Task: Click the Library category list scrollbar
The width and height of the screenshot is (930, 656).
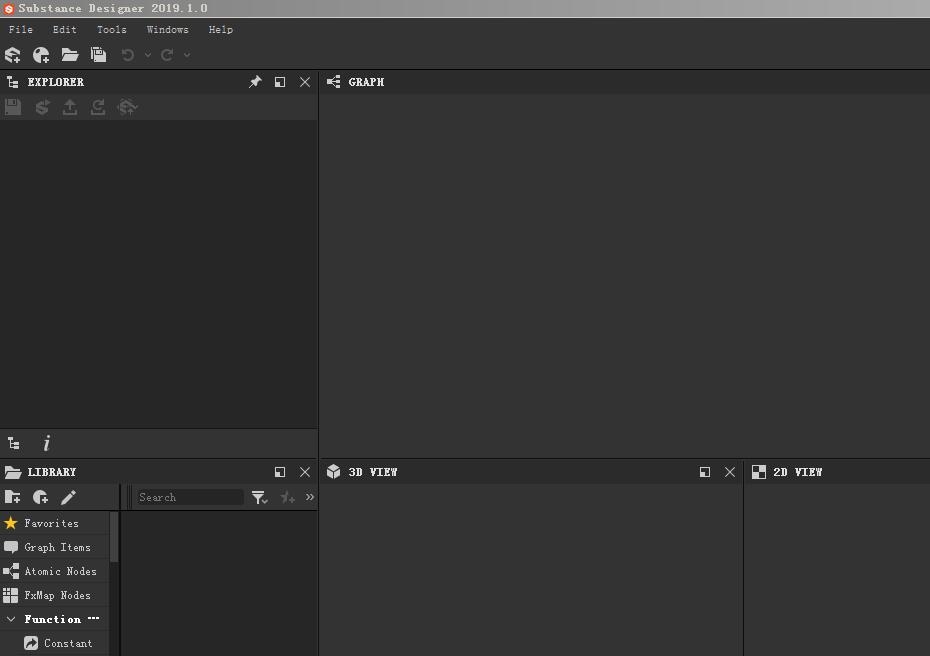Action: coord(114,537)
